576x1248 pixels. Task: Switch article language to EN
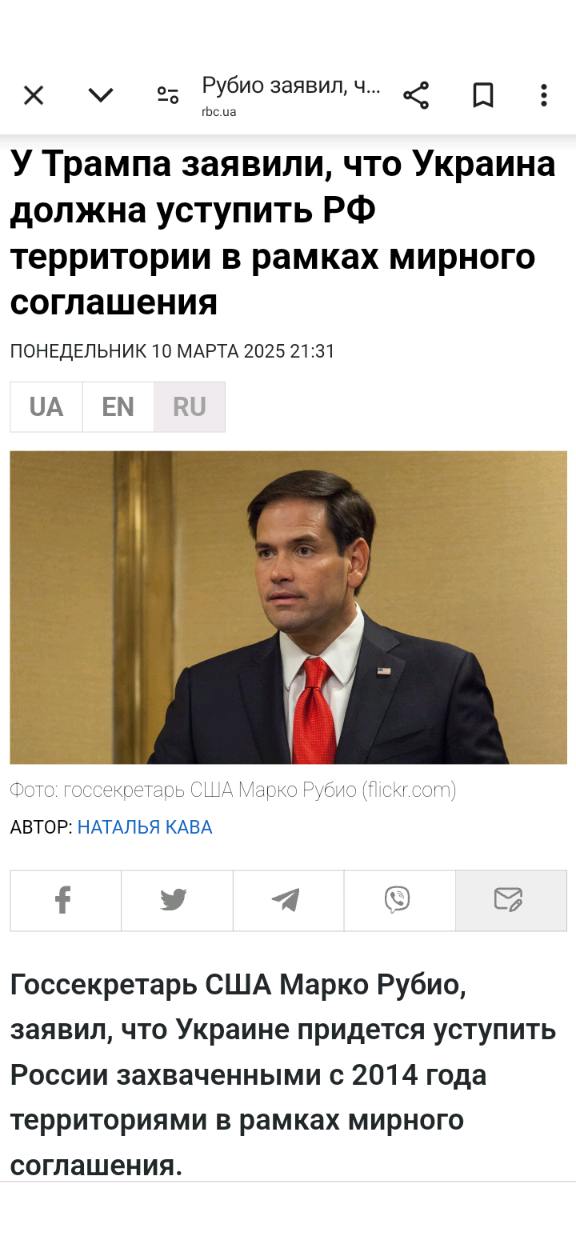118,407
